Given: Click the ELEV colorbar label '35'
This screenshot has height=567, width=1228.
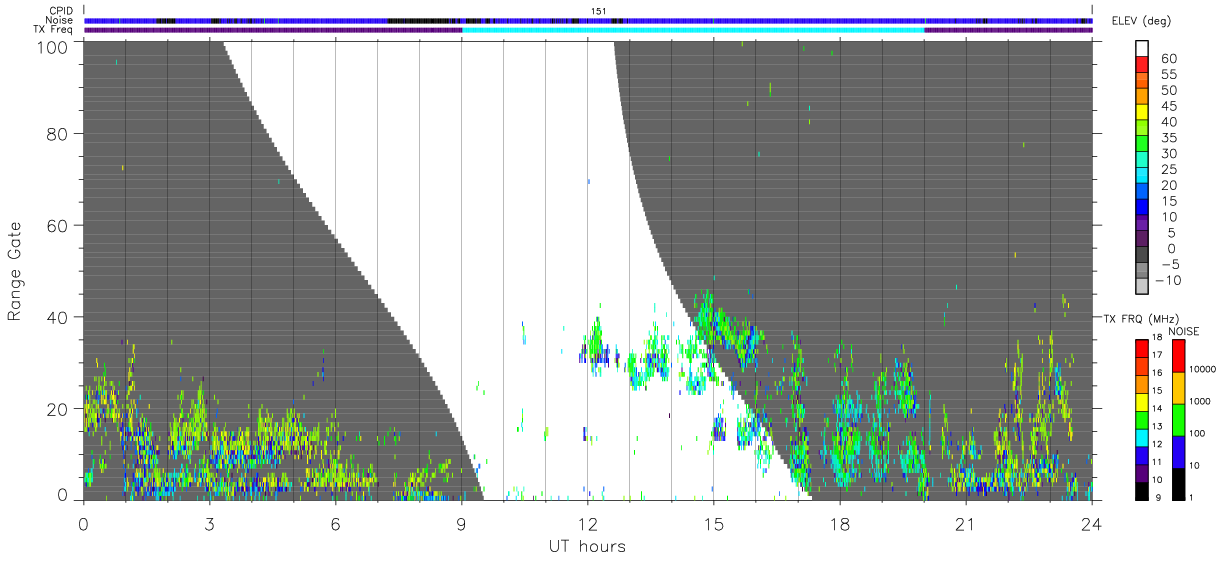Looking at the screenshot, I should click(x=1167, y=138).
